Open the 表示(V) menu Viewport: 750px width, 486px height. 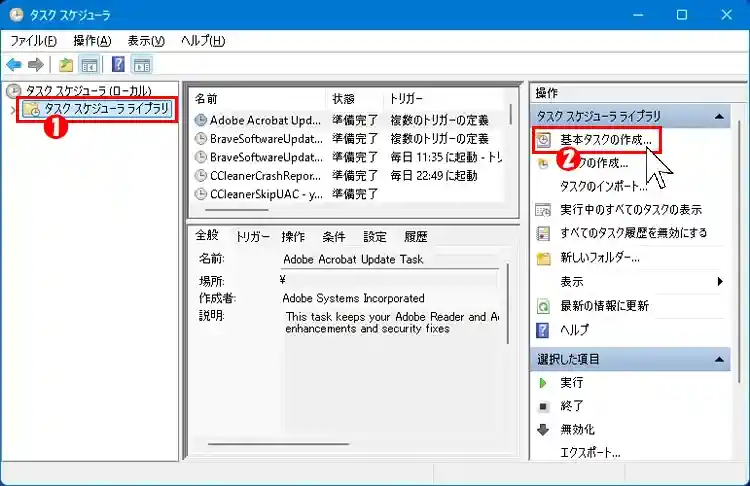point(146,41)
